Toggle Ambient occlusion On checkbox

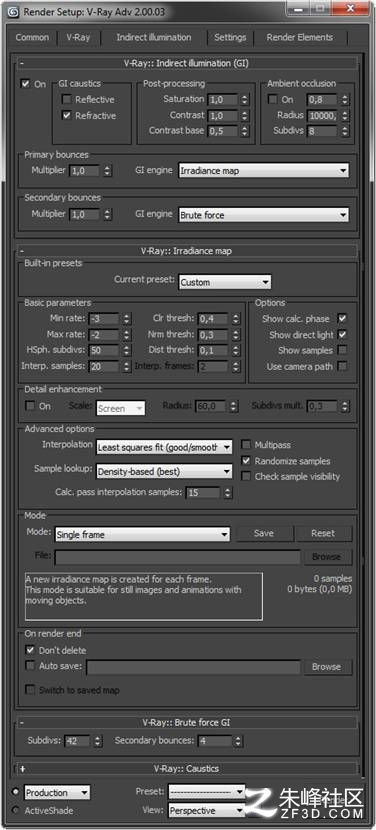pos(272,100)
